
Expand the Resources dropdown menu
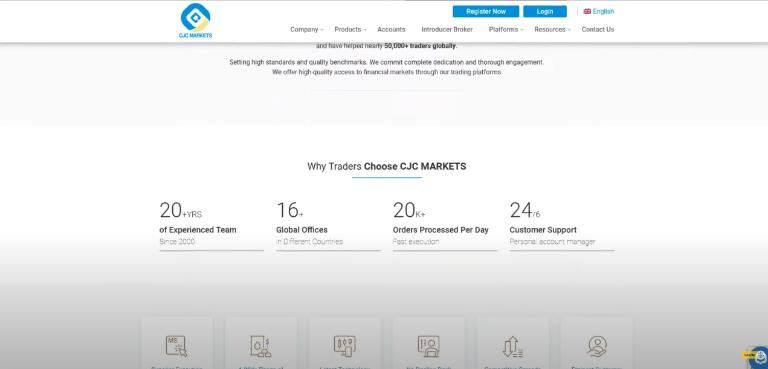click(x=552, y=29)
